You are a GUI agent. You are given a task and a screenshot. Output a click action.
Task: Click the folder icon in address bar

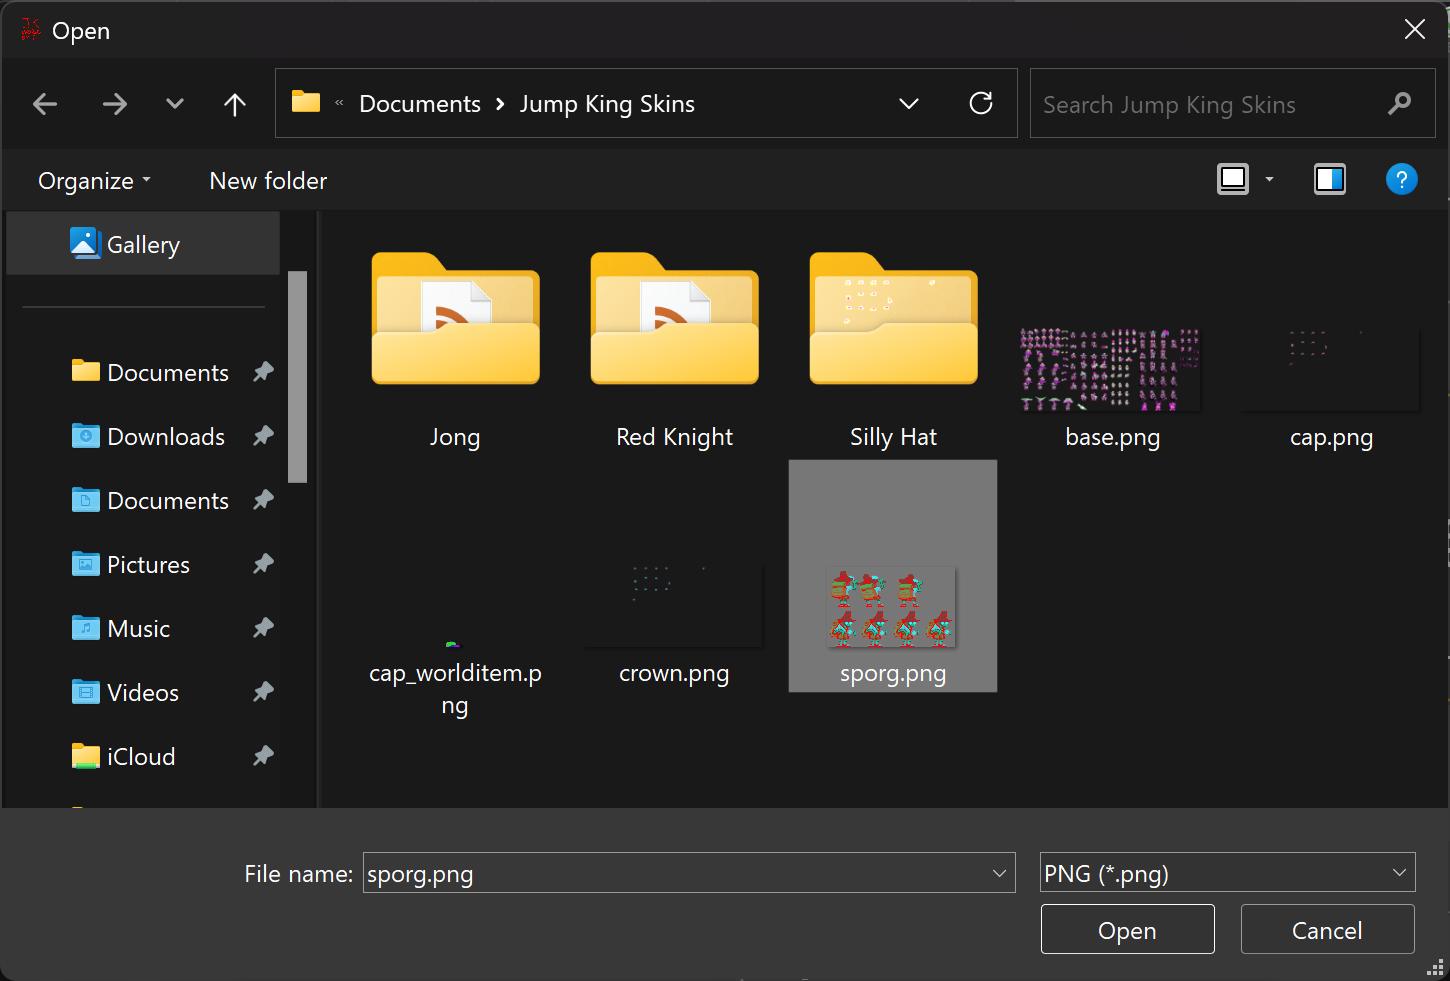(x=306, y=102)
